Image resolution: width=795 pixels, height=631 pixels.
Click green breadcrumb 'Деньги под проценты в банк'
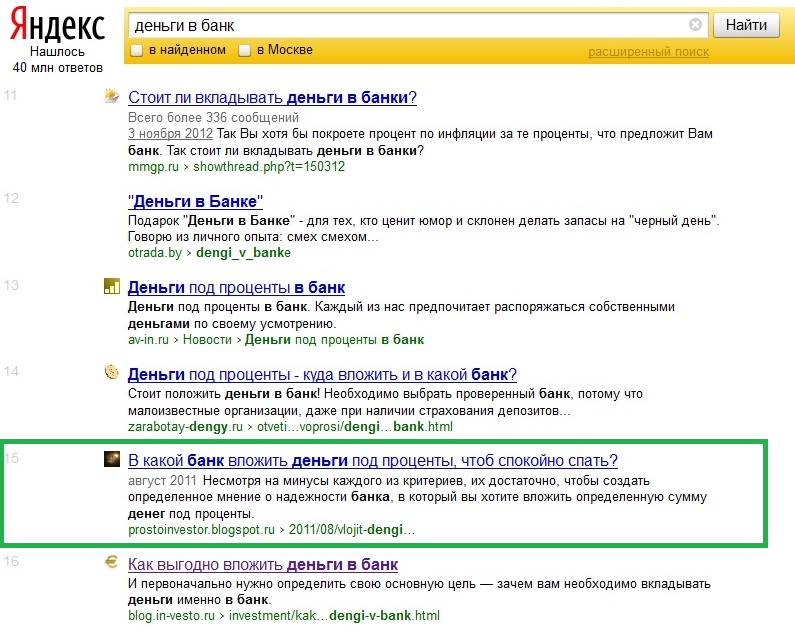tap(334, 340)
